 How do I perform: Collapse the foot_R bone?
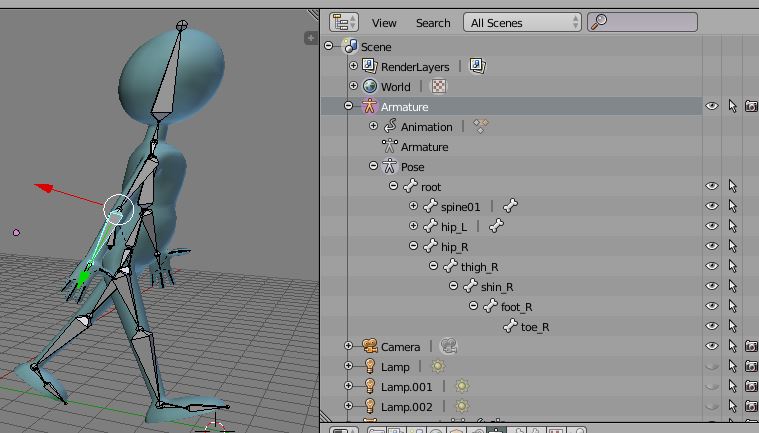tap(473, 306)
